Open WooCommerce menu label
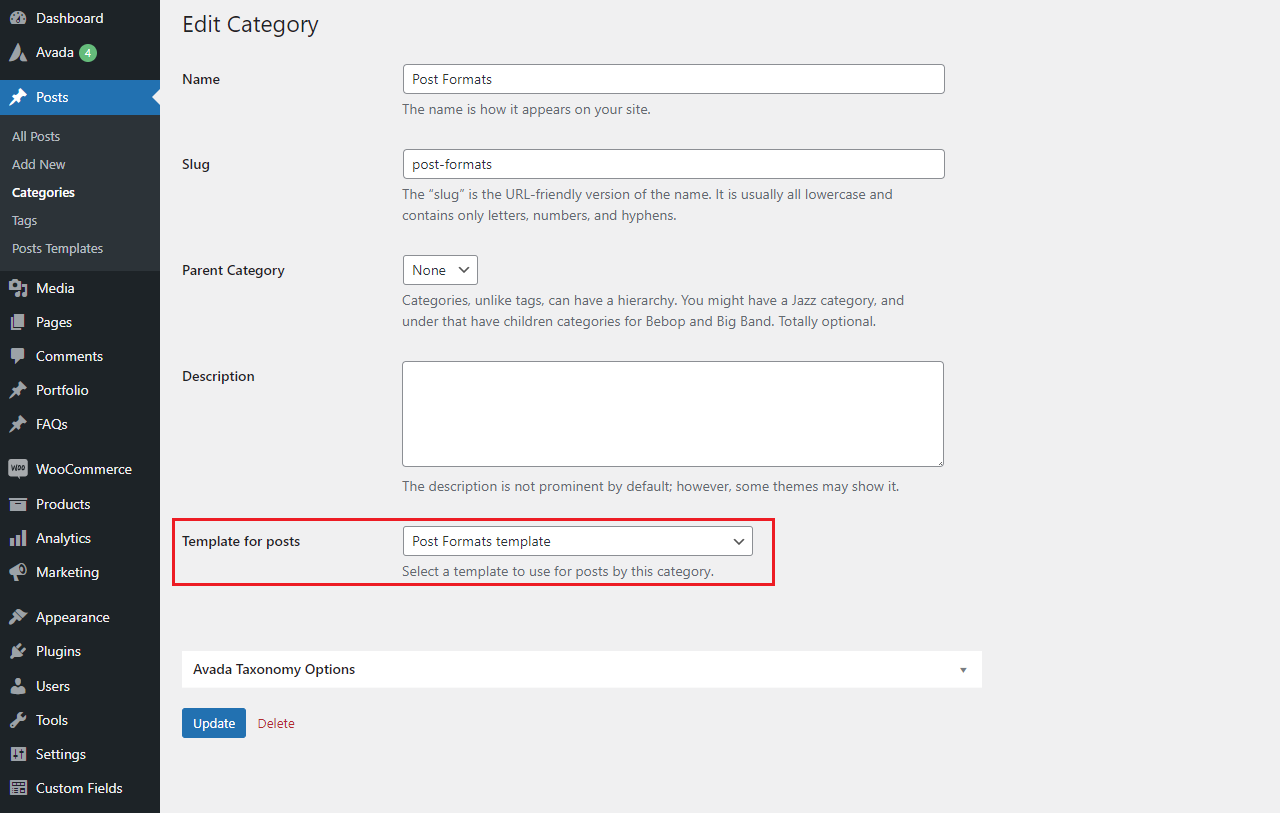 click(x=84, y=469)
